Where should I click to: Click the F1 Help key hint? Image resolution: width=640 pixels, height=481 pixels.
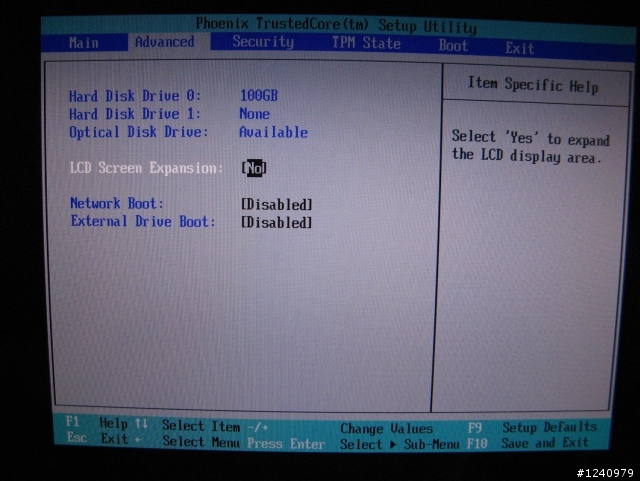[x=97, y=423]
